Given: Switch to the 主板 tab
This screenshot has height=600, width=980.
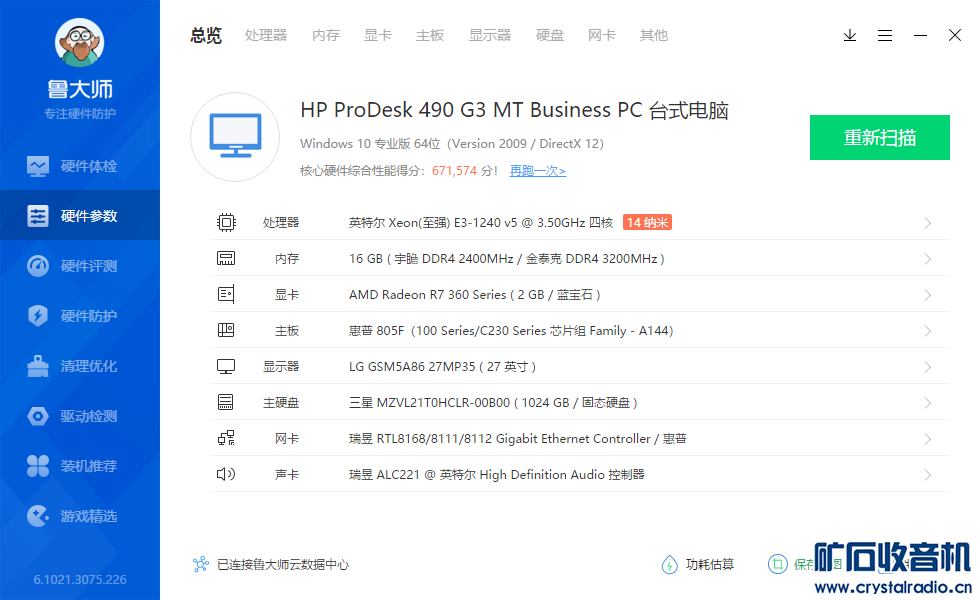Looking at the screenshot, I should [x=430, y=36].
